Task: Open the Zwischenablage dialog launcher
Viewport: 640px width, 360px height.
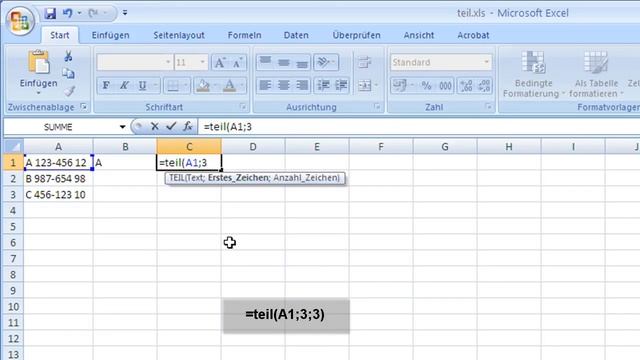Action: click(84, 107)
